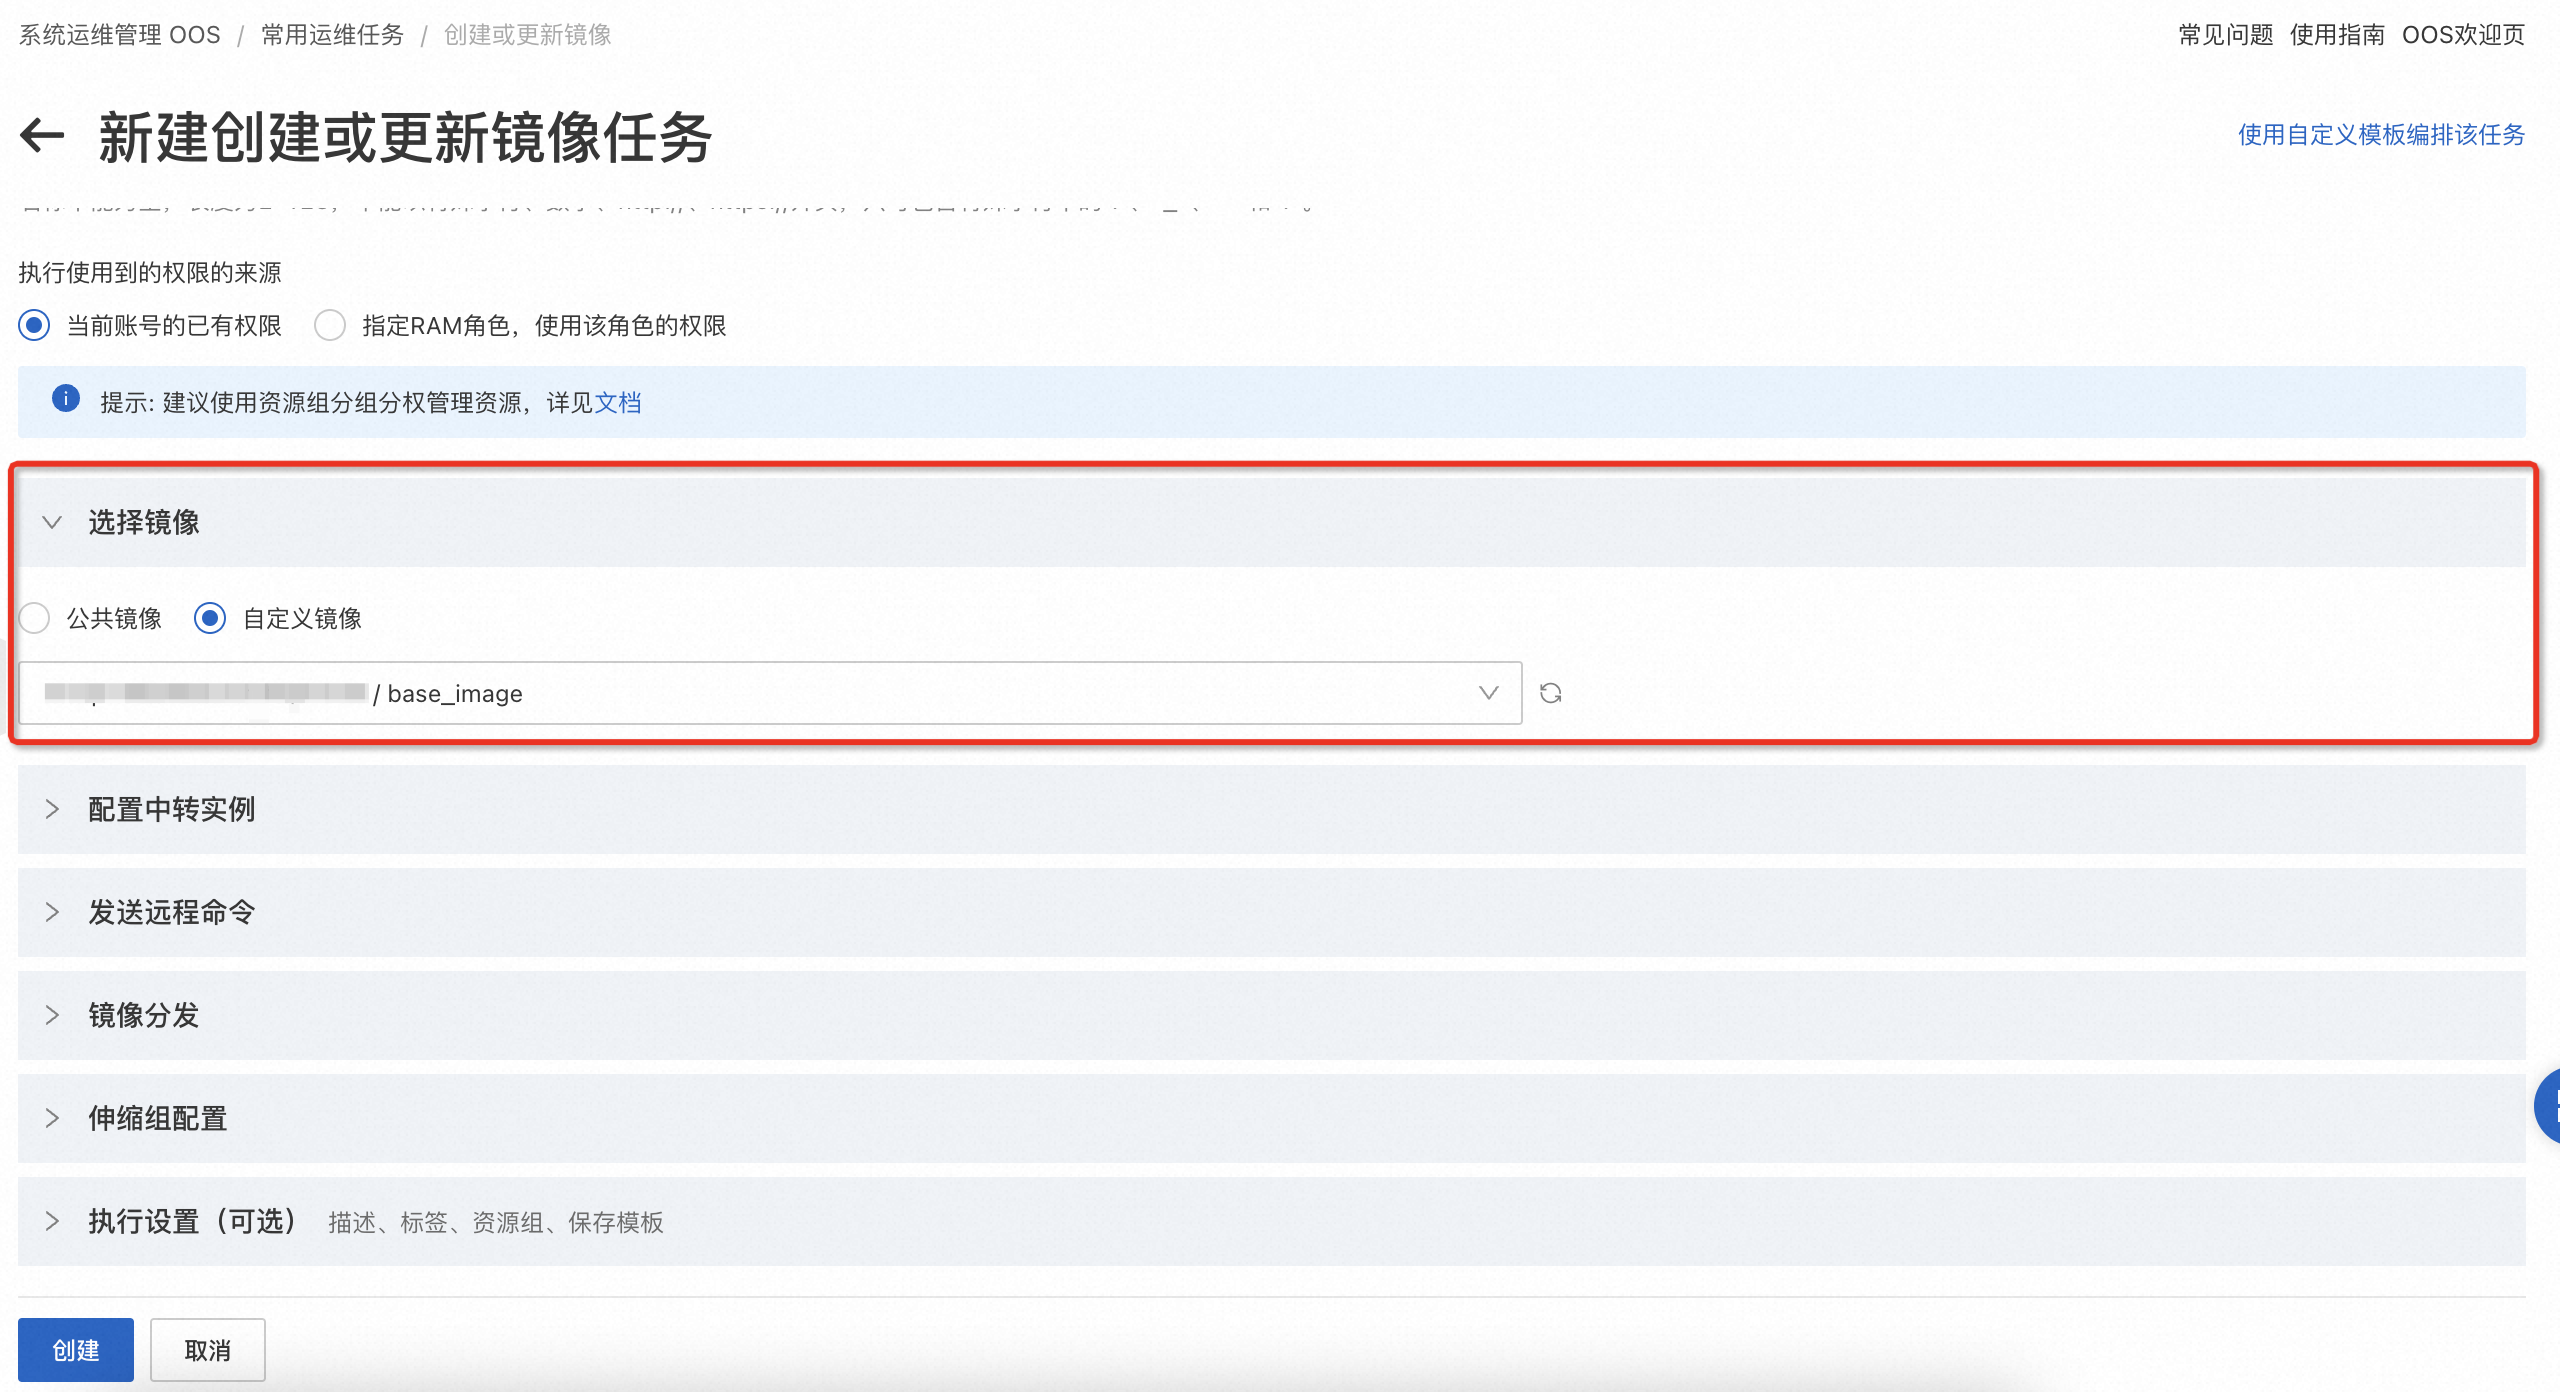Go to 系统运维管理 OOS breadcrumb
Screen dimensions: 2560x1392
tap(119, 35)
